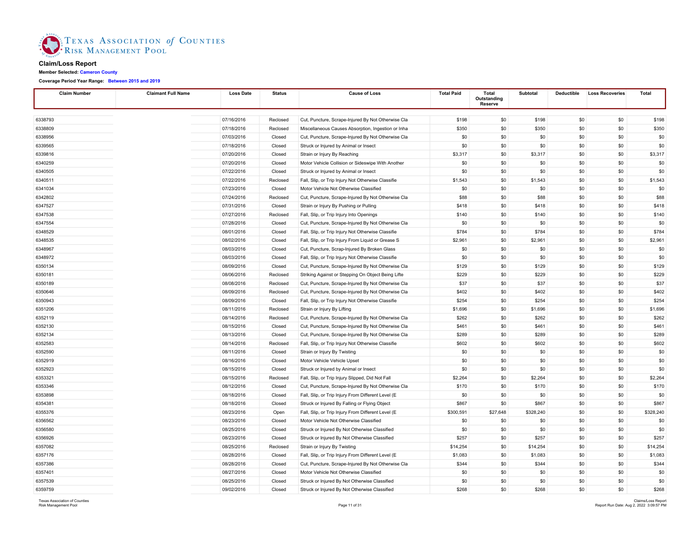Click the Total Paid column header

point(450,93)
